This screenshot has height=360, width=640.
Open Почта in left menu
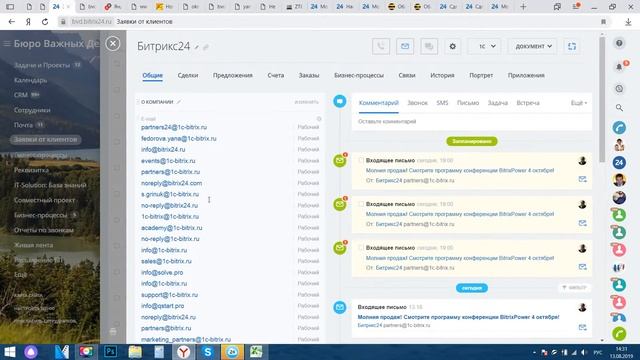tap(23, 125)
